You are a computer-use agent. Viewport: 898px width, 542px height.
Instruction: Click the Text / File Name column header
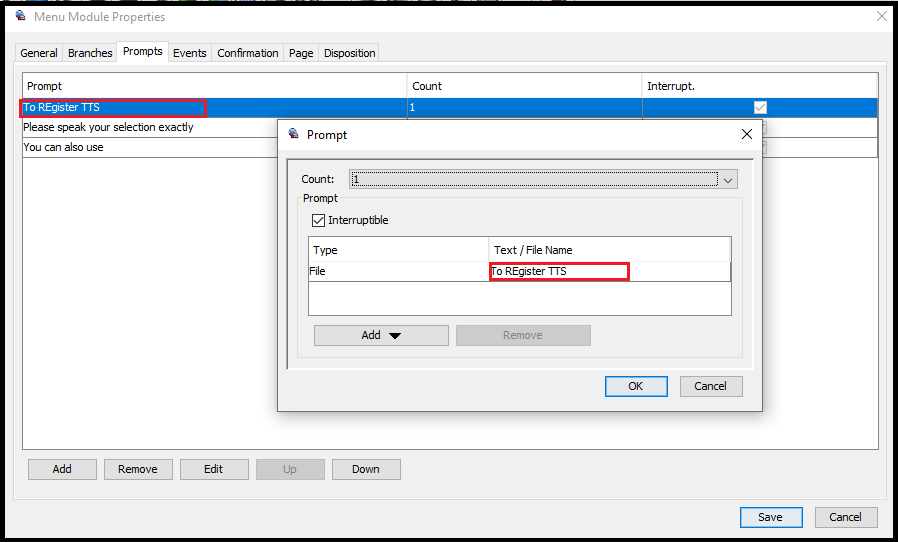pos(609,250)
